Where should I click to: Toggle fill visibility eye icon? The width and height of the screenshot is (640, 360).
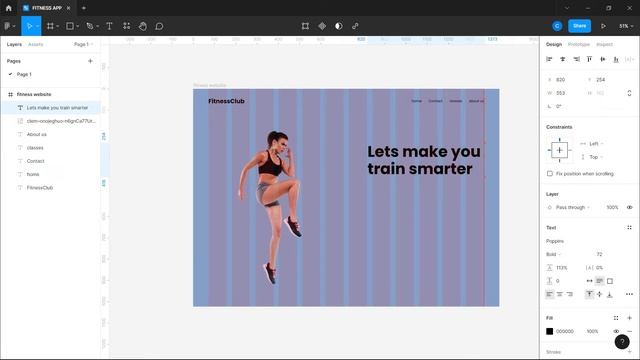[x=616, y=331]
